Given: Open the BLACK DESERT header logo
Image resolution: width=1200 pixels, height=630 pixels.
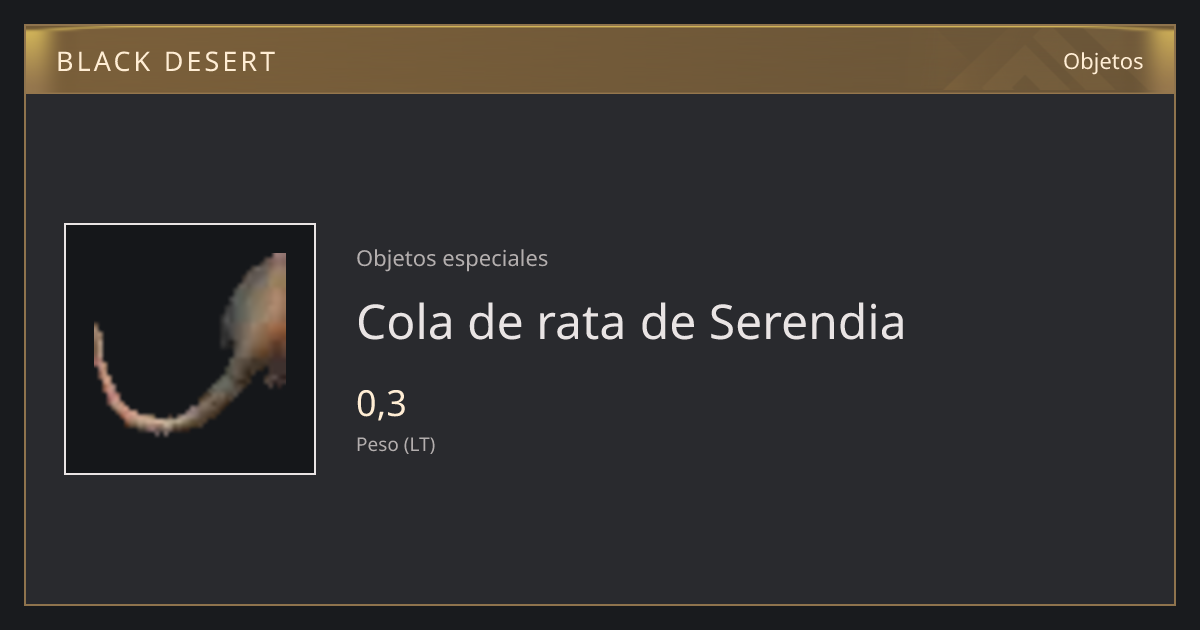Looking at the screenshot, I should point(166,62).
